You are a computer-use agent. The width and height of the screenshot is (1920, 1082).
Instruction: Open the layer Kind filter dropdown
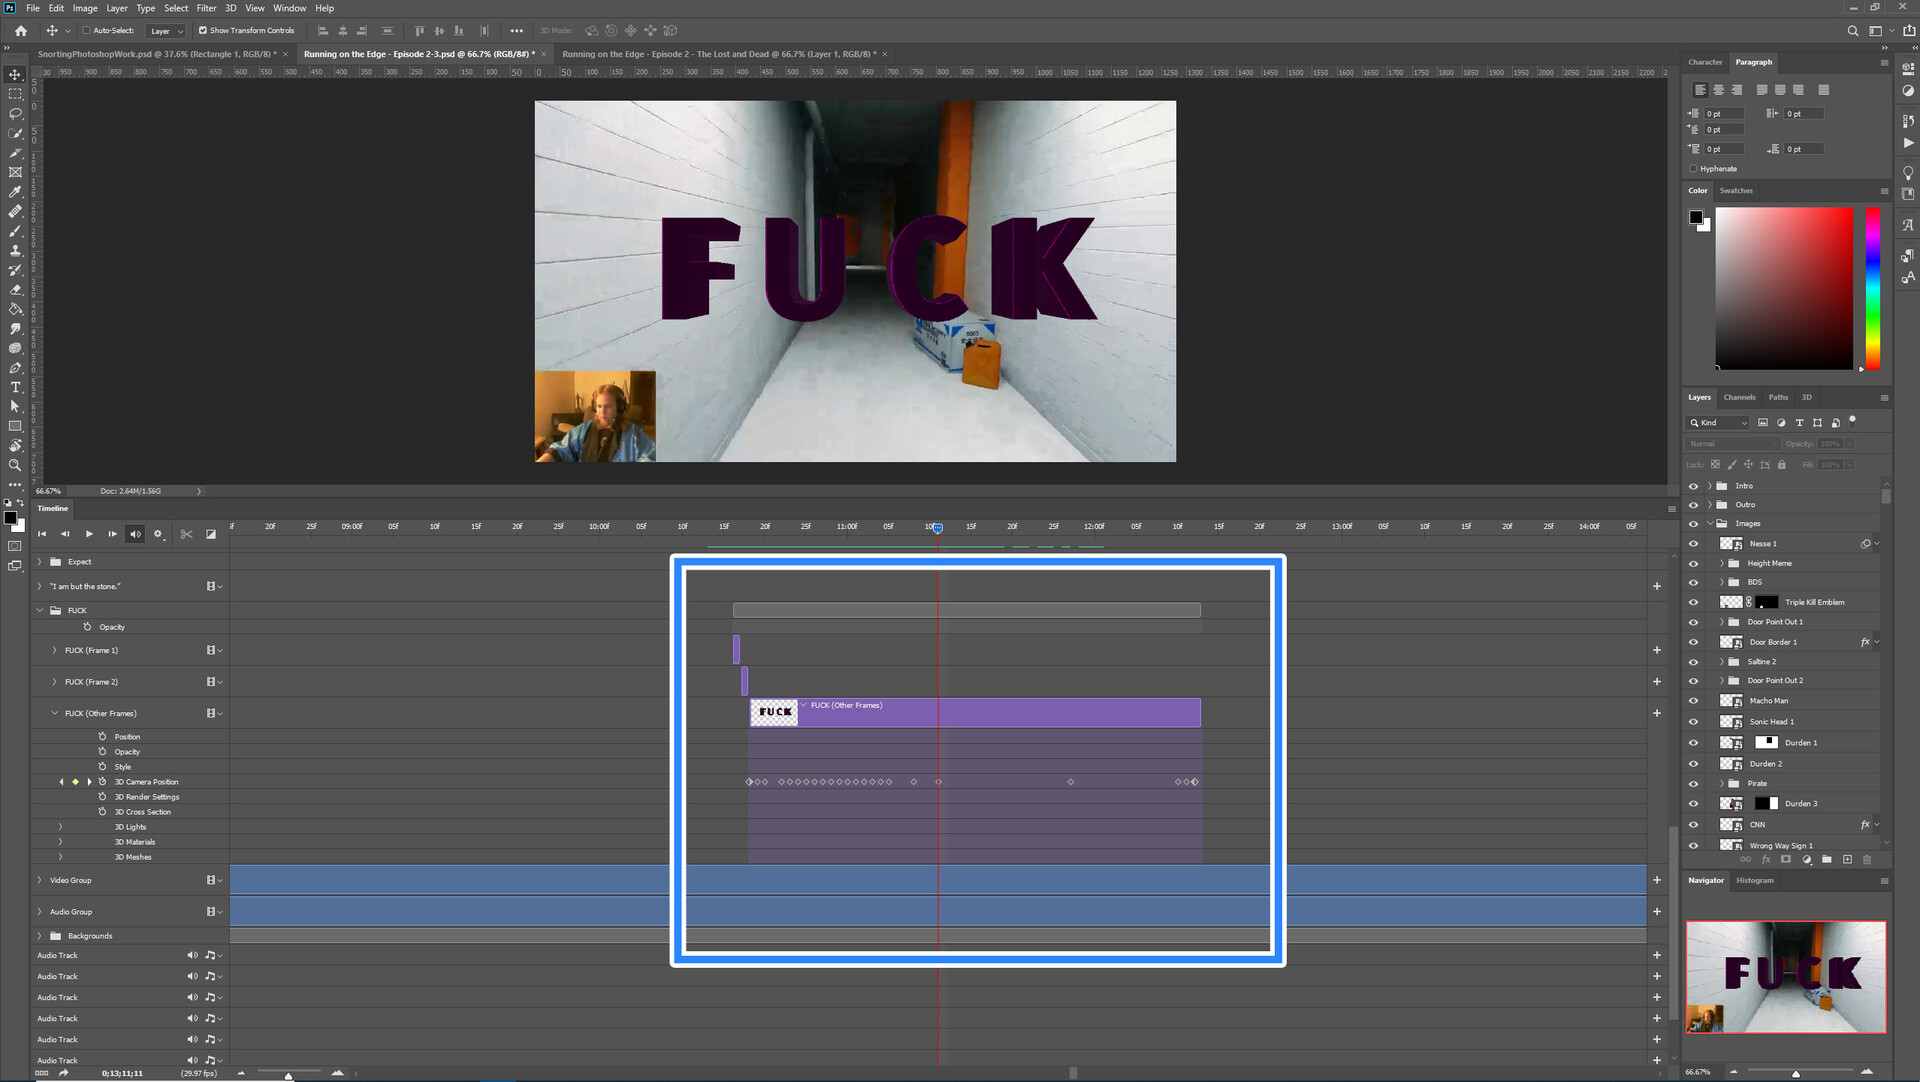click(x=1718, y=423)
